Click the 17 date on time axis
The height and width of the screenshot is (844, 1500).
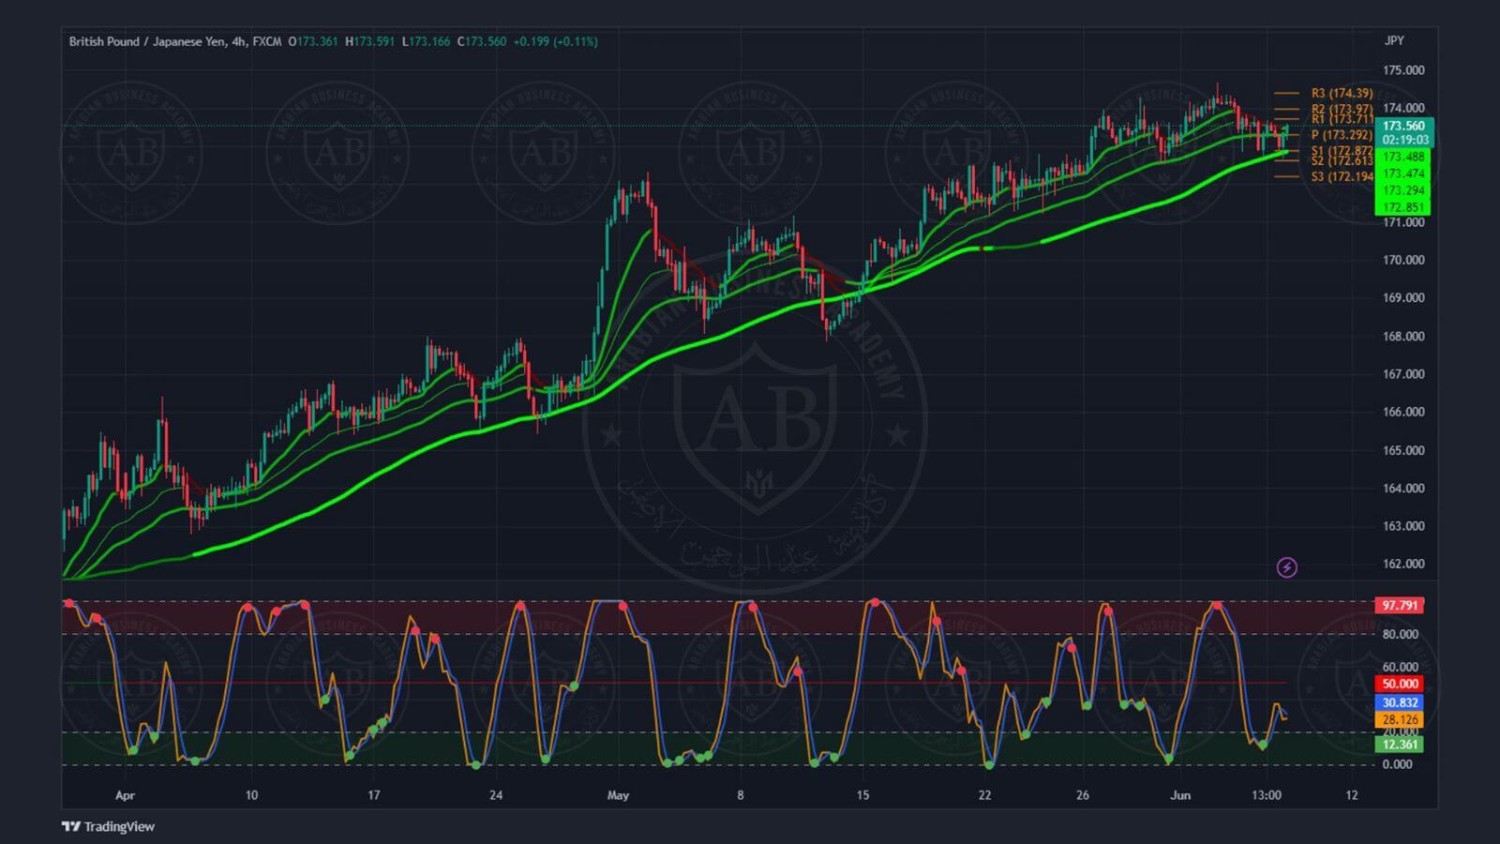click(374, 796)
